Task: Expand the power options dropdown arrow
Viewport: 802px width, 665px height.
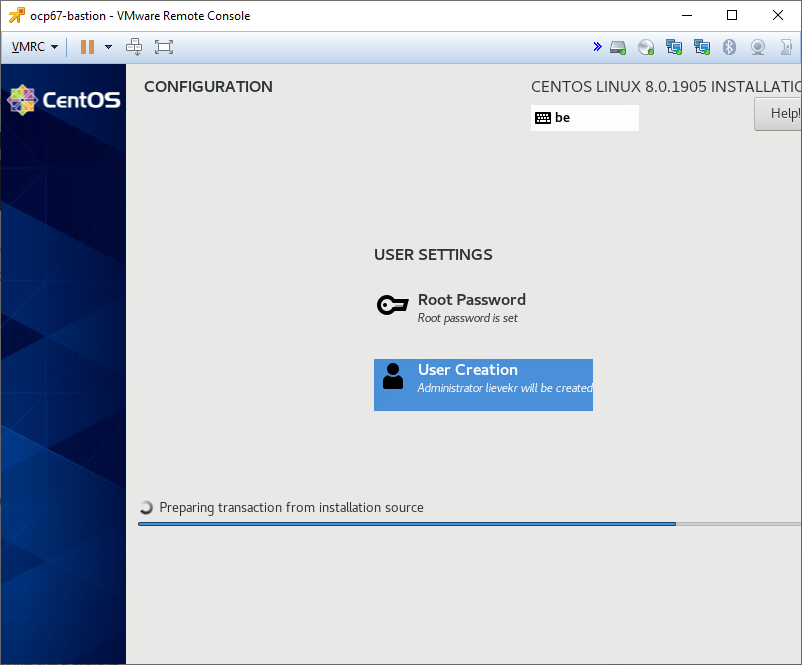Action: (x=108, y=47)
